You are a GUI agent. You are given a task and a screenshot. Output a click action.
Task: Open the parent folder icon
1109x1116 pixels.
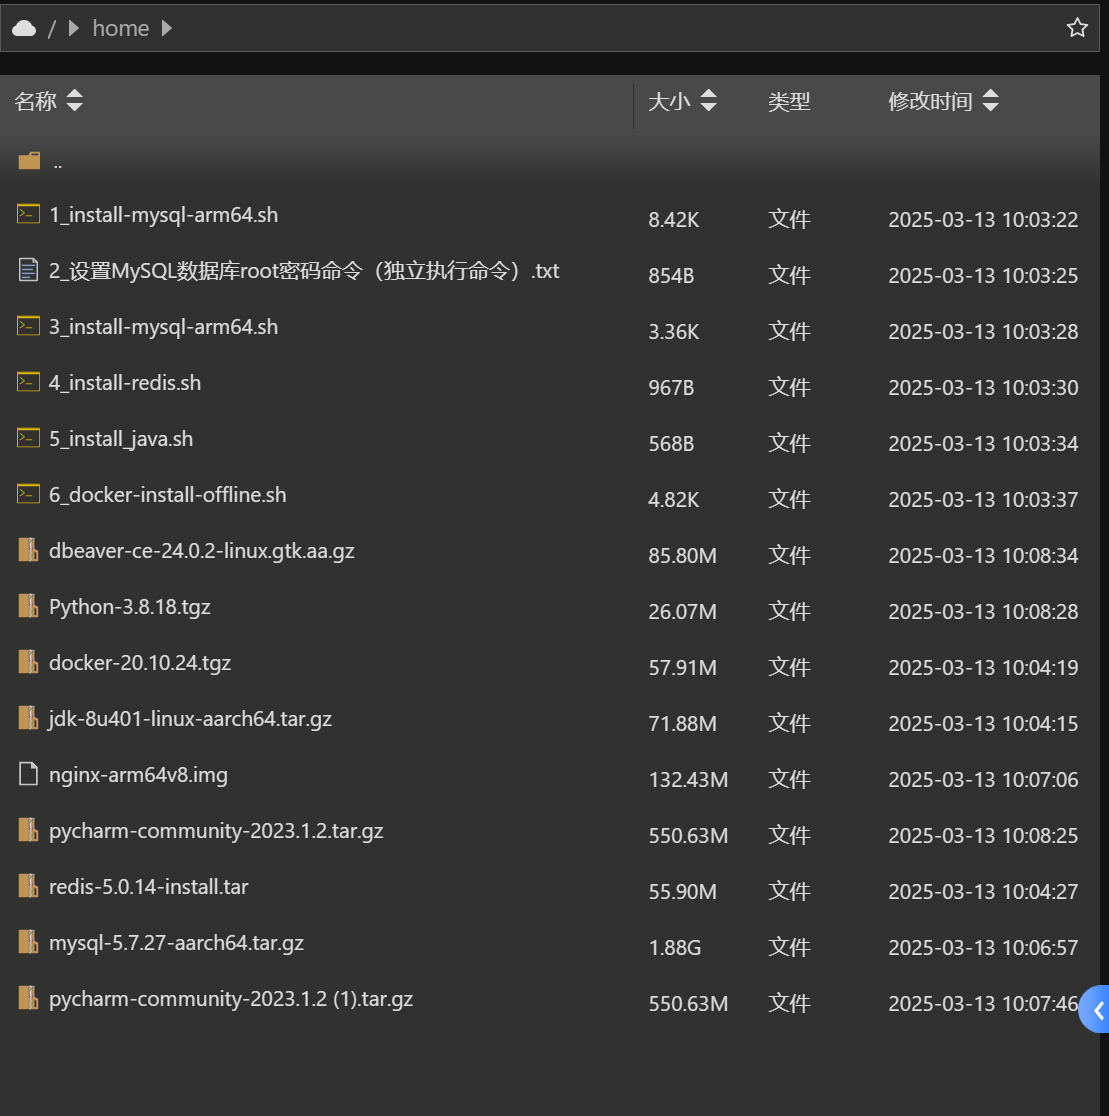pyautogui.click(x=29, y=160)
